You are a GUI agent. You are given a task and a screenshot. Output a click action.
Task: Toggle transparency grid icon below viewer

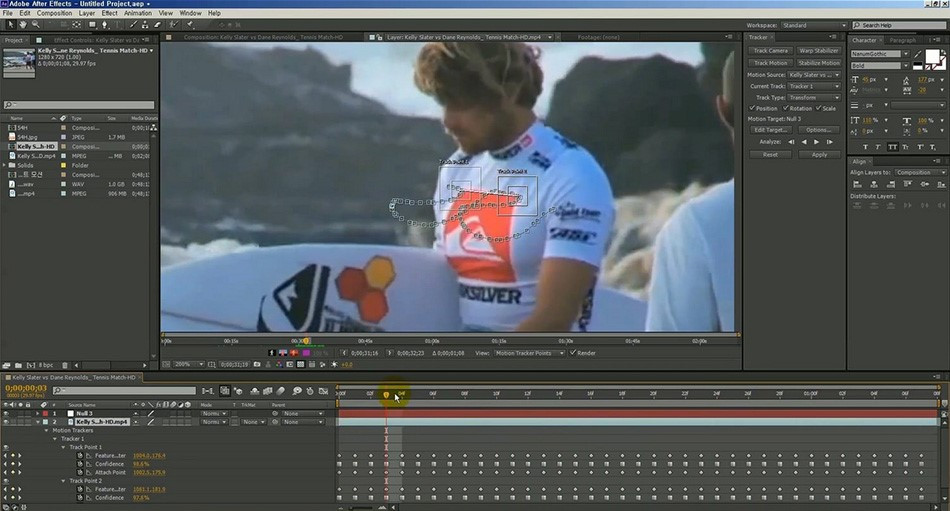pyautogui.click(x=301, y=364)
